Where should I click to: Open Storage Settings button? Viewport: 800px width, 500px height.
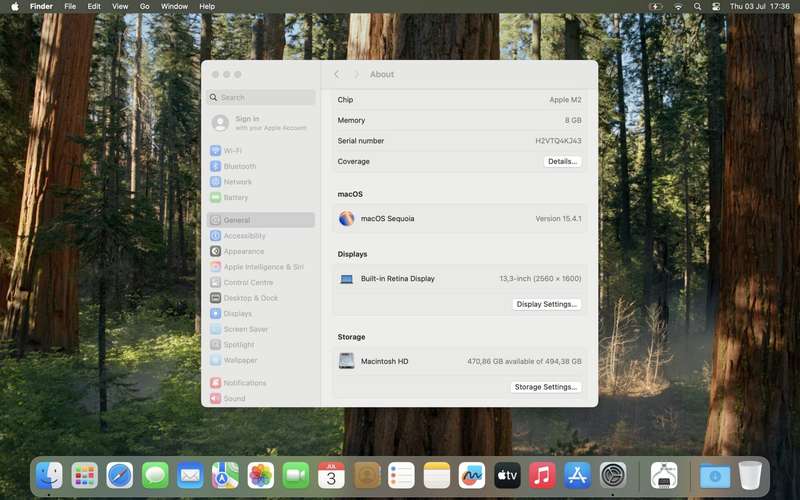[x=546, y=387]
